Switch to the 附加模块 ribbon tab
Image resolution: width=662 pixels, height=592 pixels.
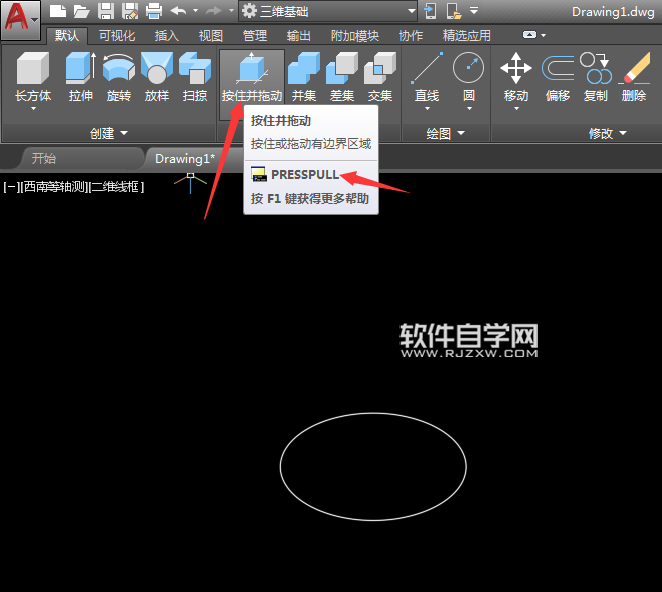(x=355, y=35)
